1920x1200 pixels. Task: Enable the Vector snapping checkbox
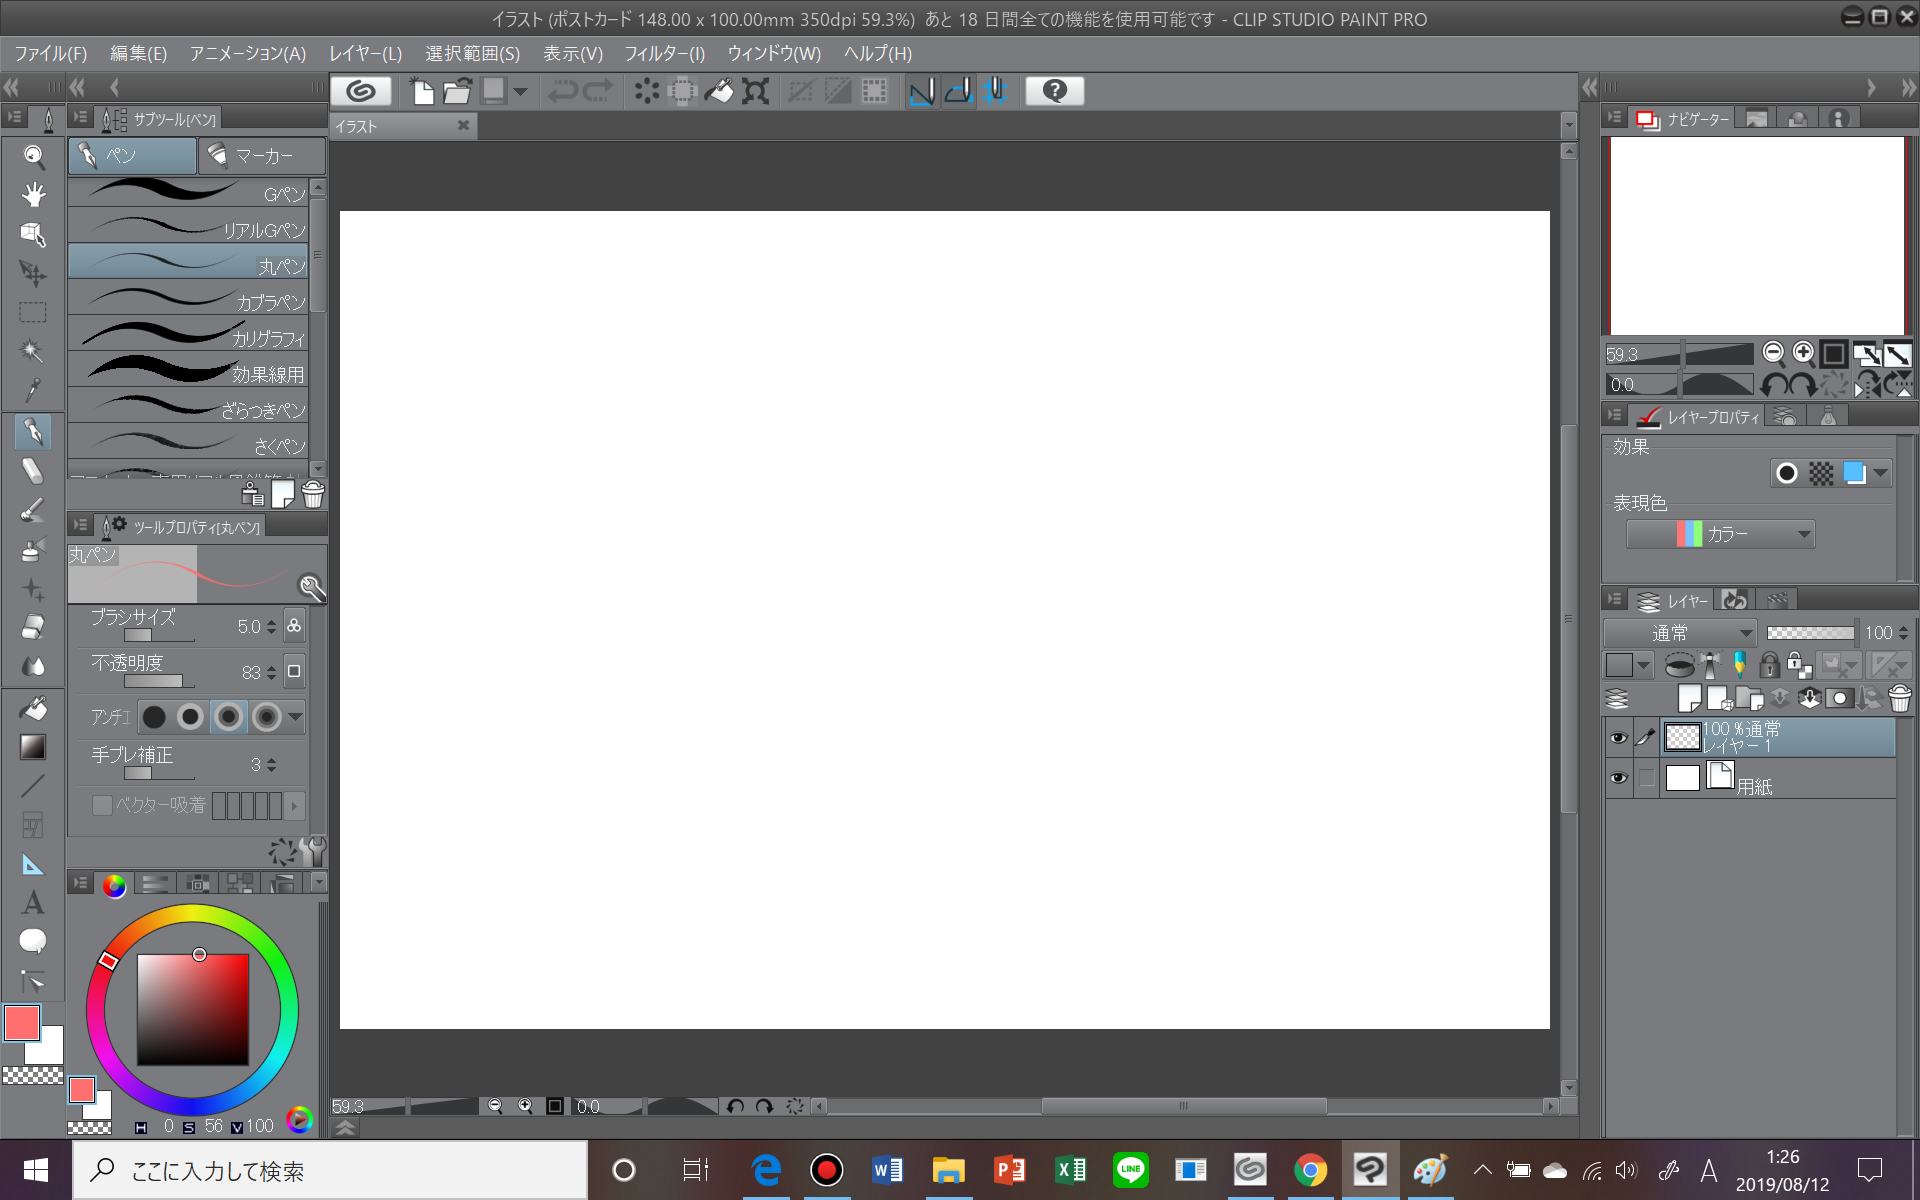[x=102, y=805]
